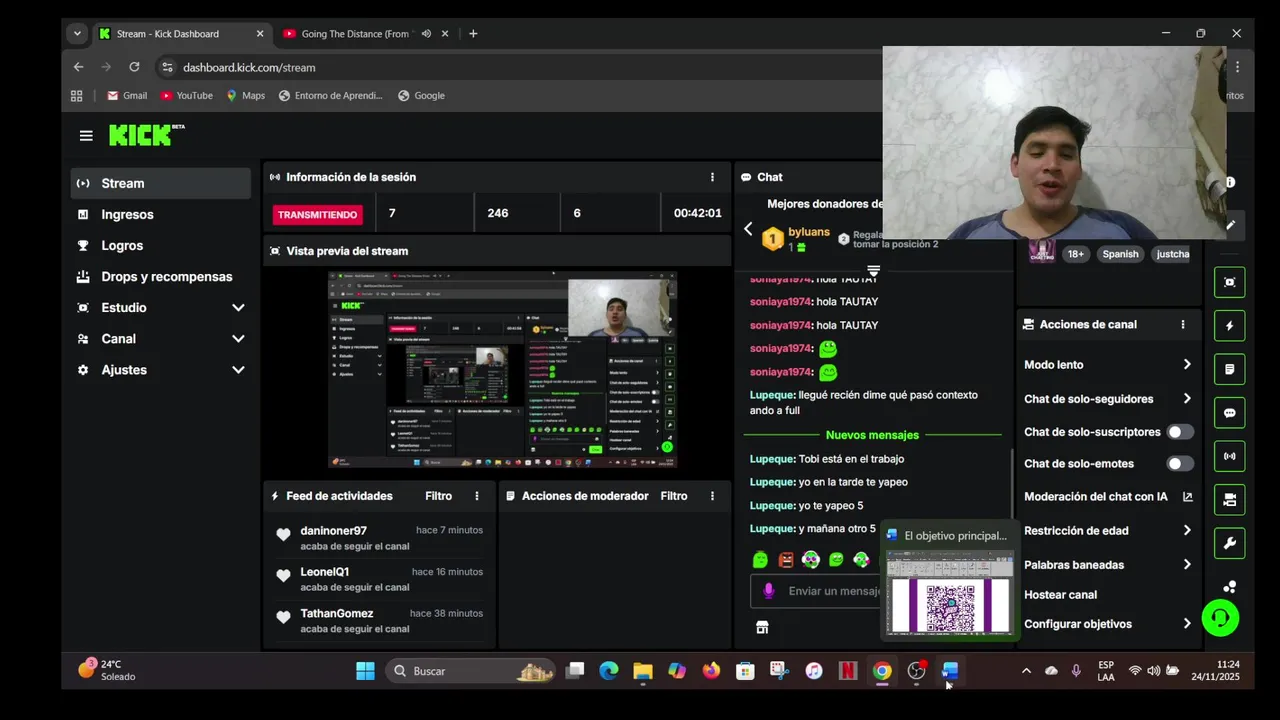The height and width of the screenshot is (720, 1280).
Task: Open the YouTube bookmark
Action: point(187,96)
